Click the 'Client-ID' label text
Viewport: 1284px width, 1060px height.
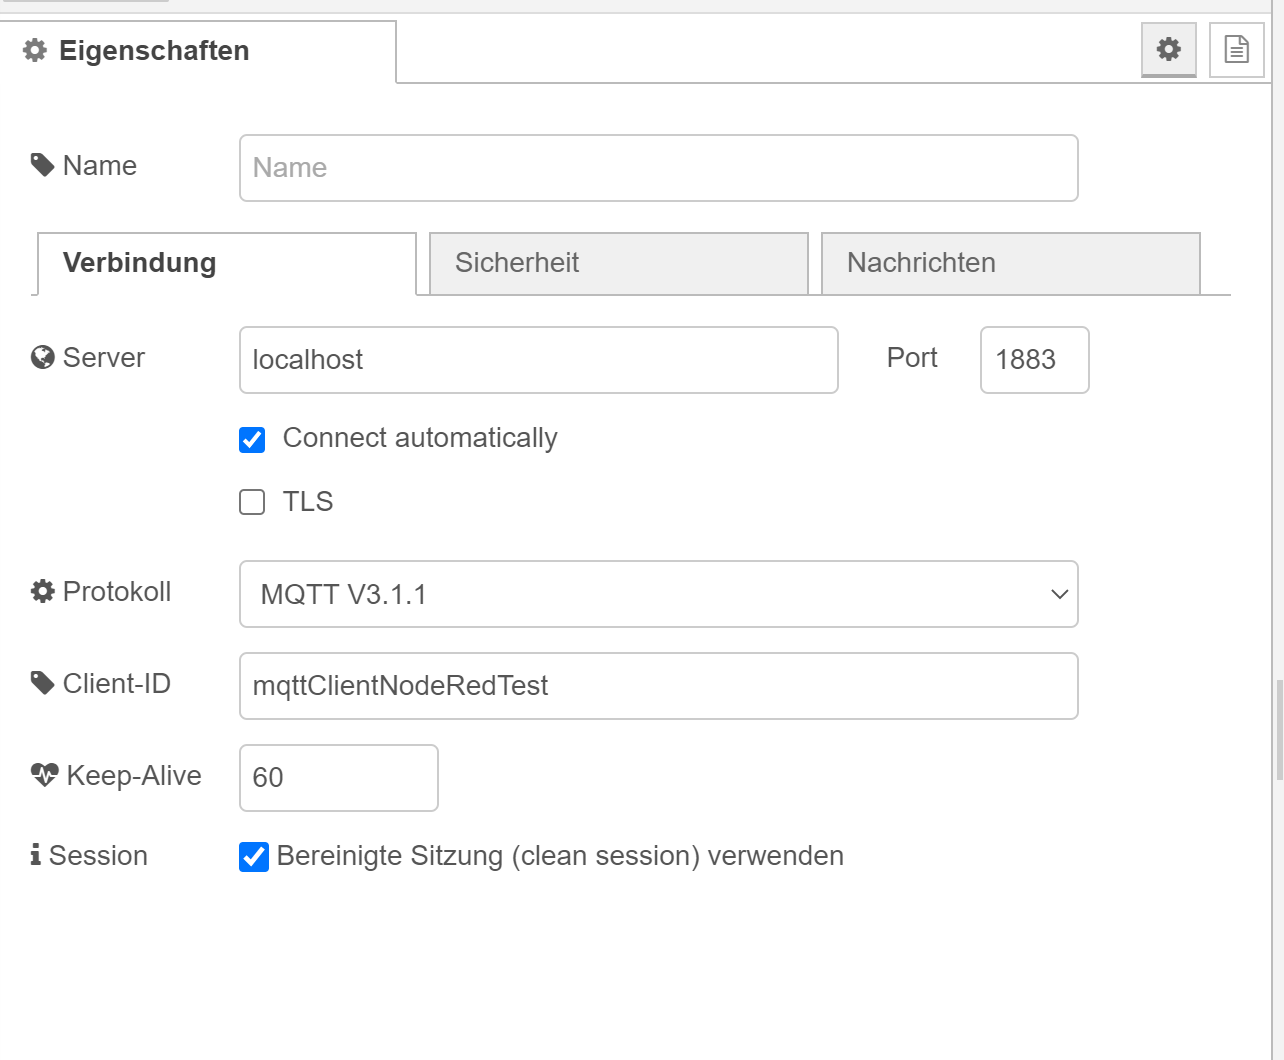[x=117, y=683]
